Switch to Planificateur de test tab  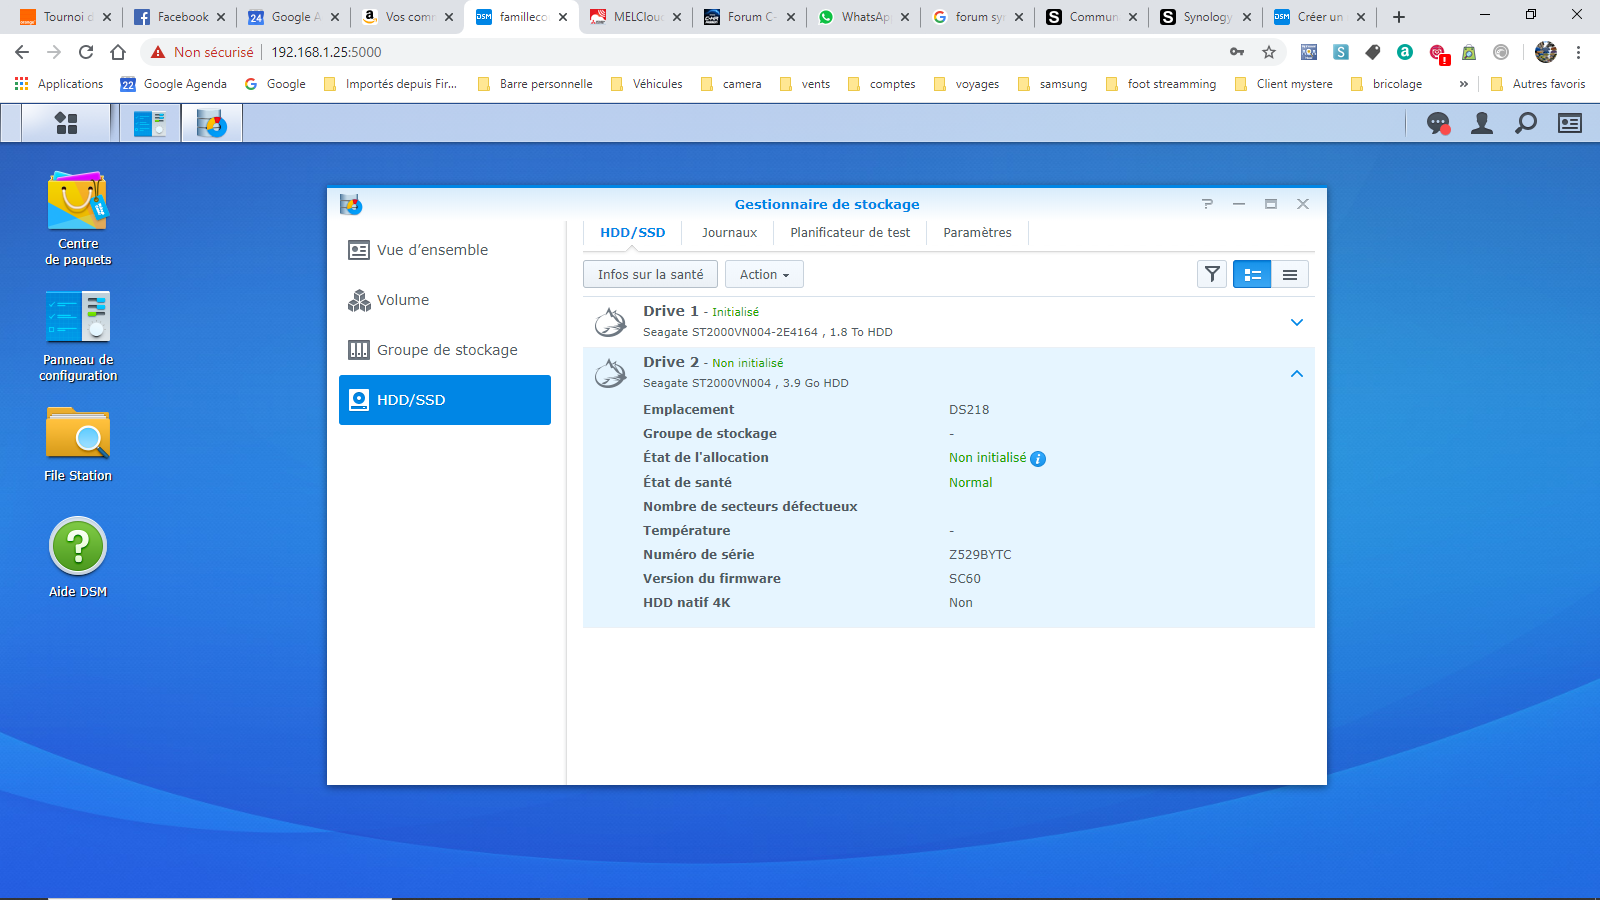pyautogui.click(x=850, y=233)
